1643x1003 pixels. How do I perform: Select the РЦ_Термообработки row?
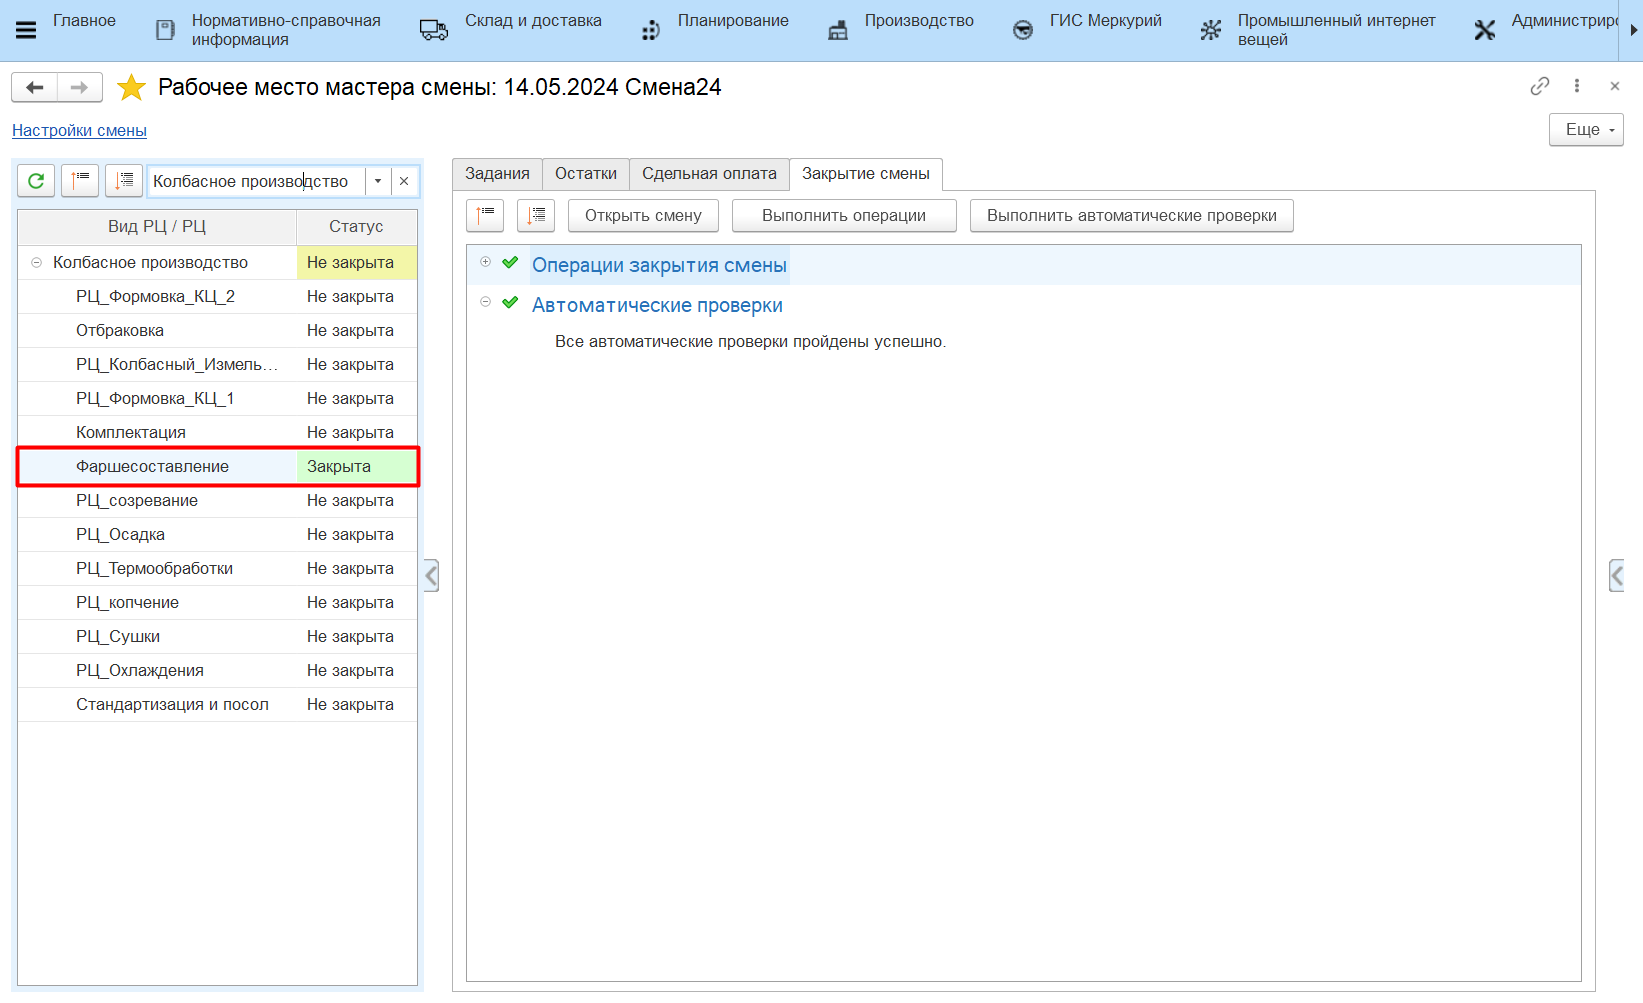[x=154, y=569]
